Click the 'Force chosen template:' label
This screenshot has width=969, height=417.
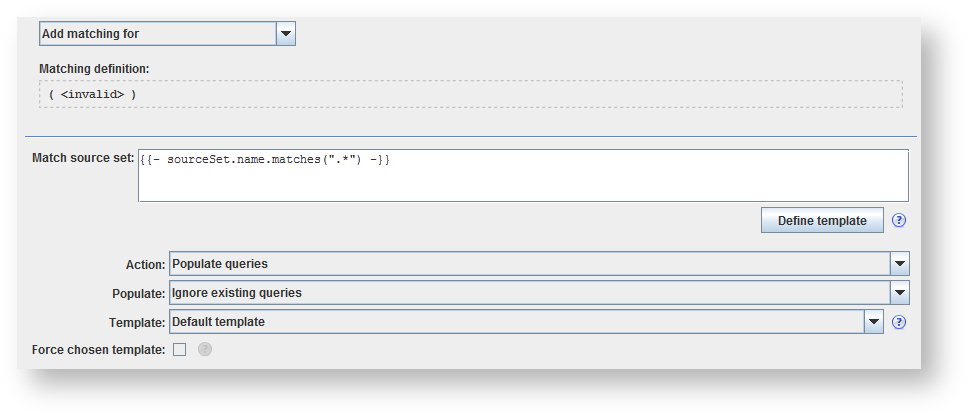(98, 350)
